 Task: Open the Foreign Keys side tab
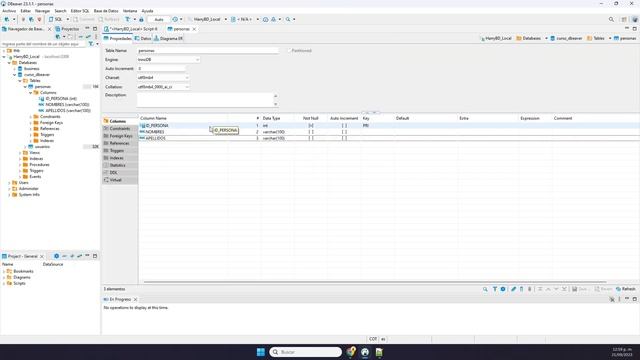click(120, 136)
